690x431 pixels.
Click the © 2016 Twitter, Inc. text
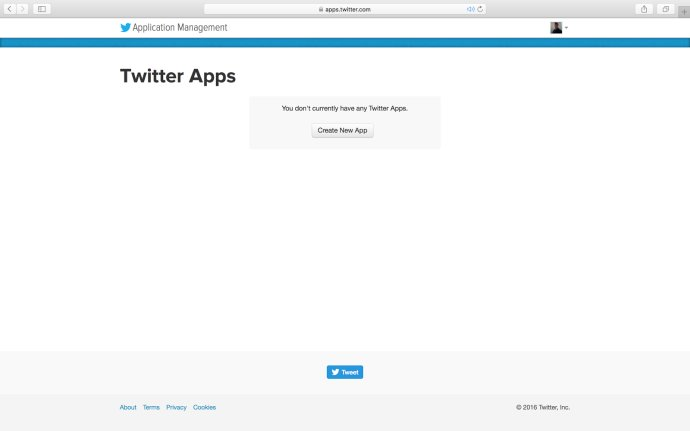(543, 407)
